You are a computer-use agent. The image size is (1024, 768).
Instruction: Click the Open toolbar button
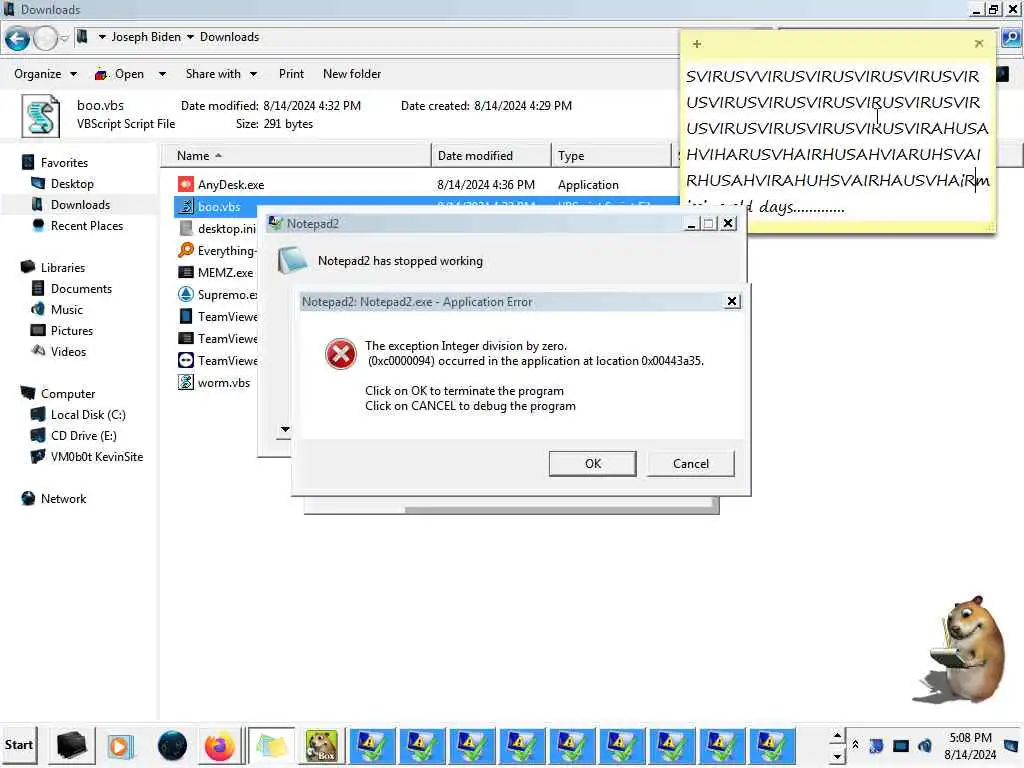click(x=129, y=74)
